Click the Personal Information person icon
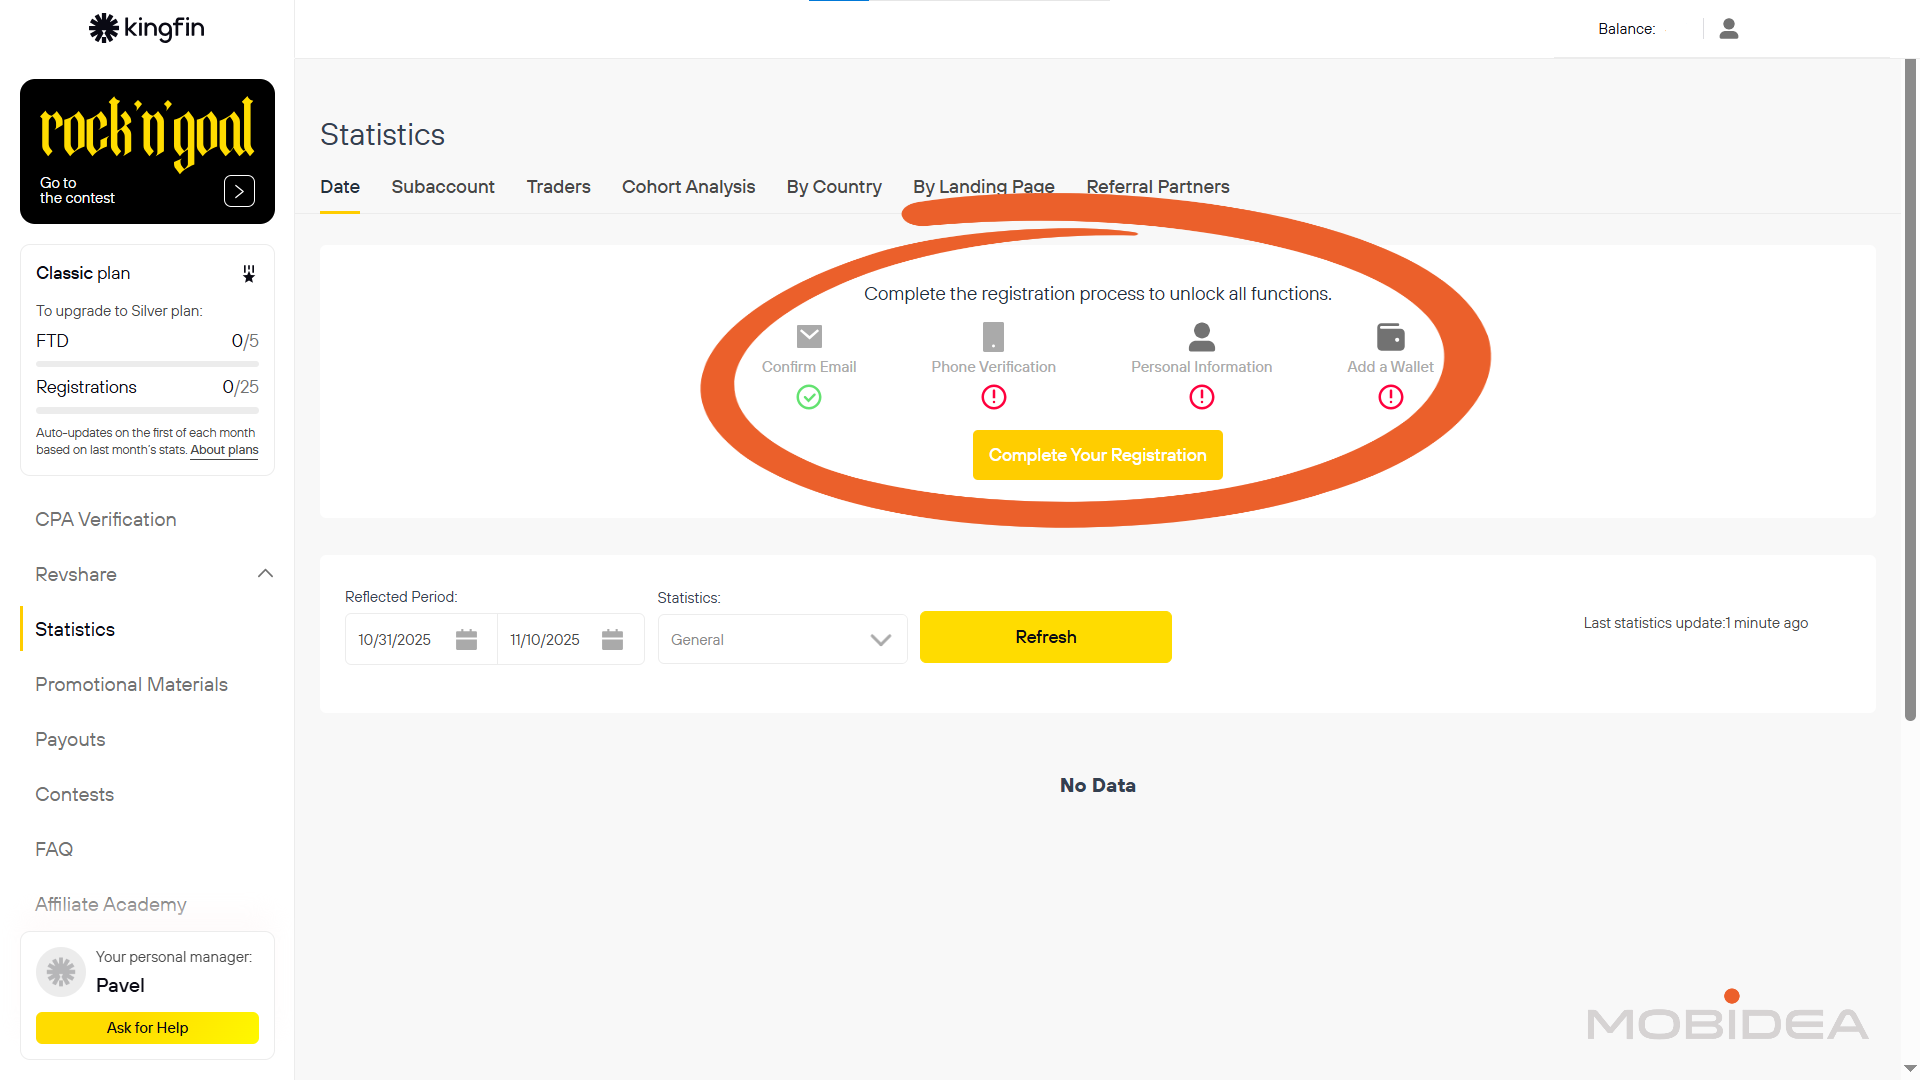This screenshot has height=1080, width=1920. 1201,336
